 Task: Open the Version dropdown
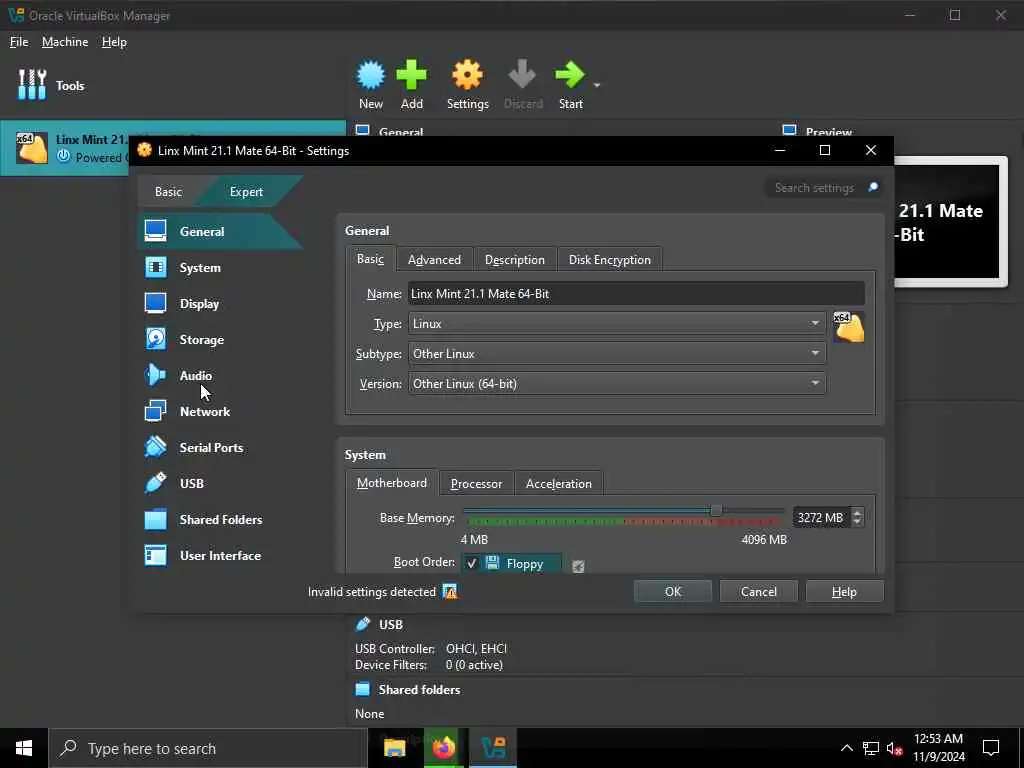[x=617, y=383]
